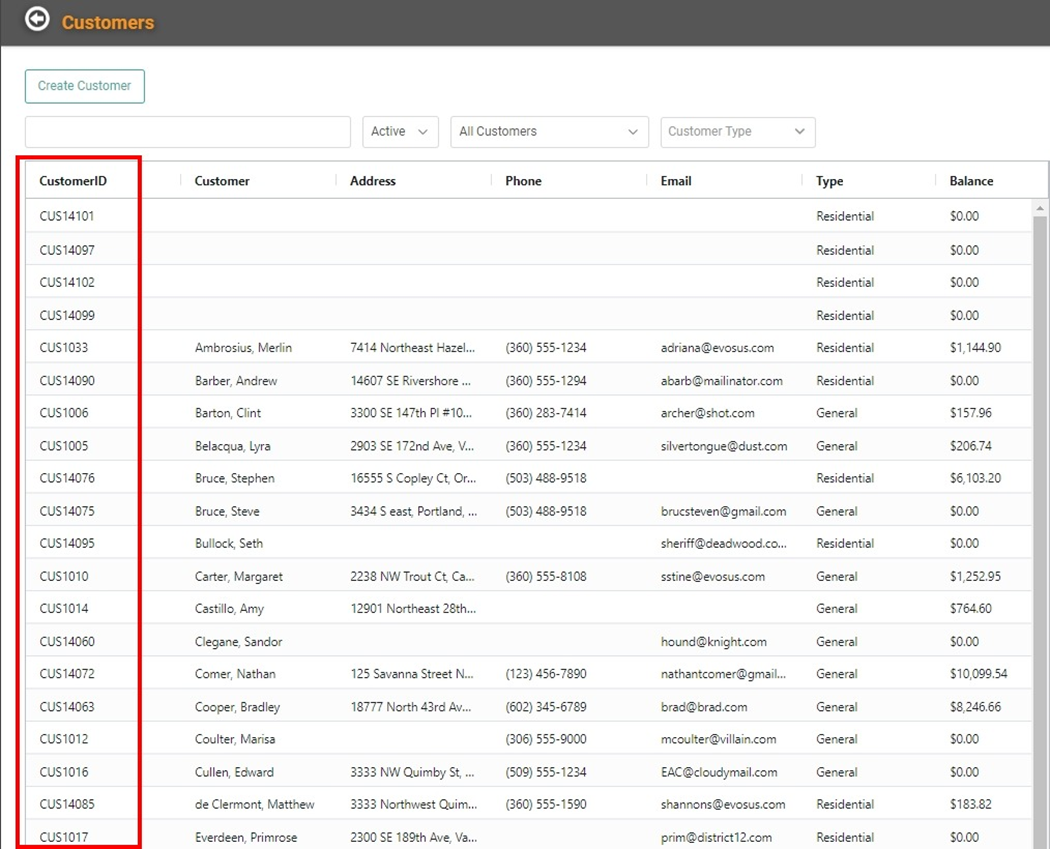Click the Type column header
The image size is (1050, 849).
[x=829, y=181]
